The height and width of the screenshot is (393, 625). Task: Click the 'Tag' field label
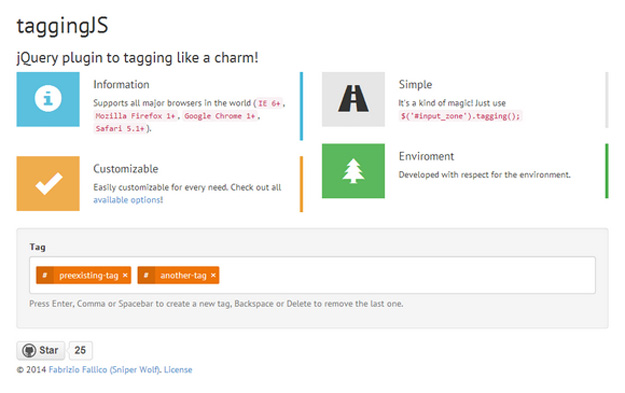pos(37,247)
